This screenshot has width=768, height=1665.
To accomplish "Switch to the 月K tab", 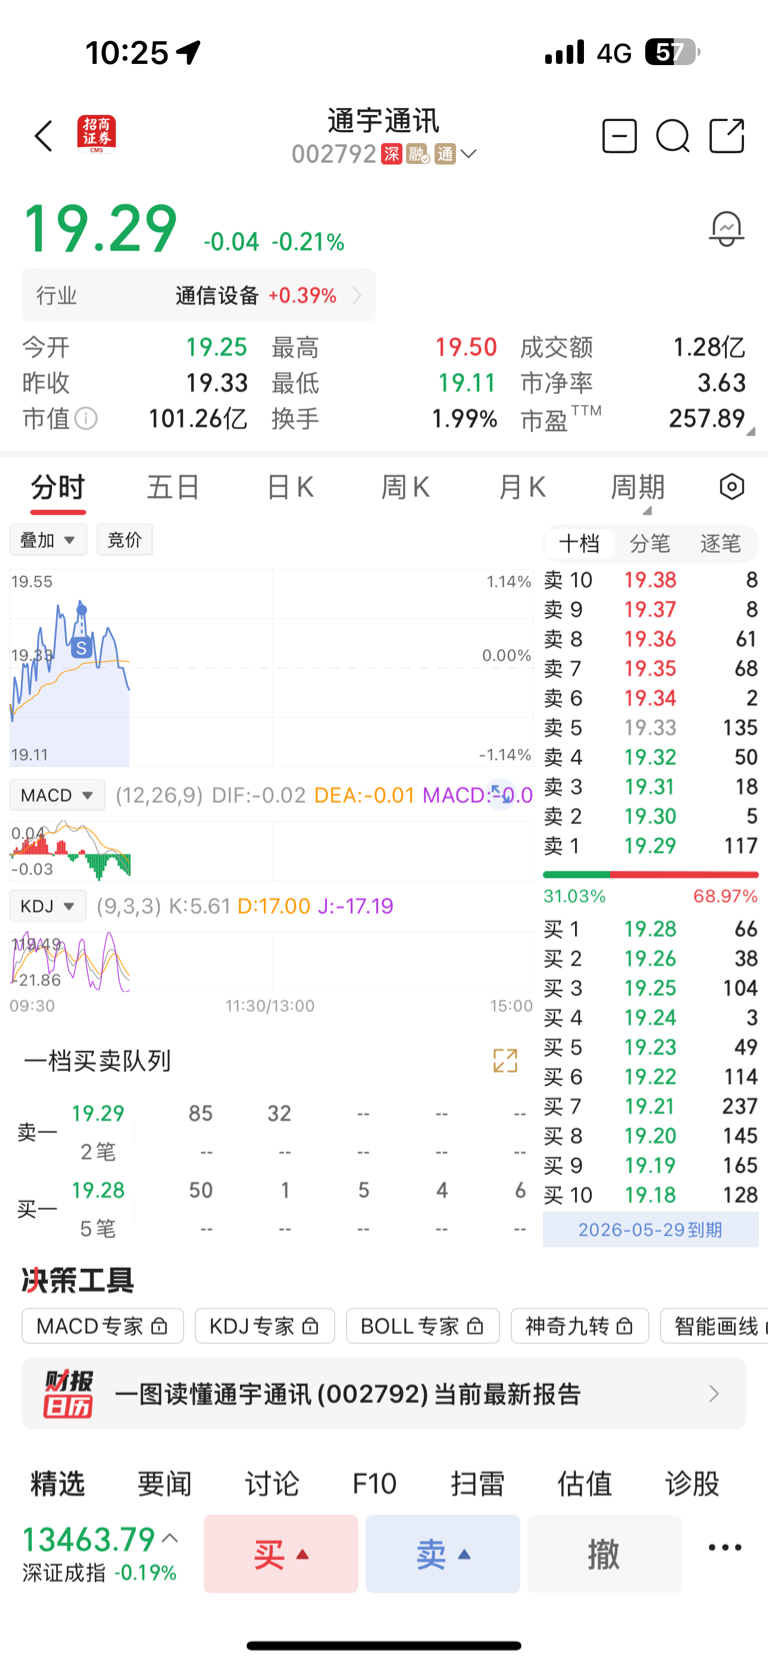I will coord(522,488).
